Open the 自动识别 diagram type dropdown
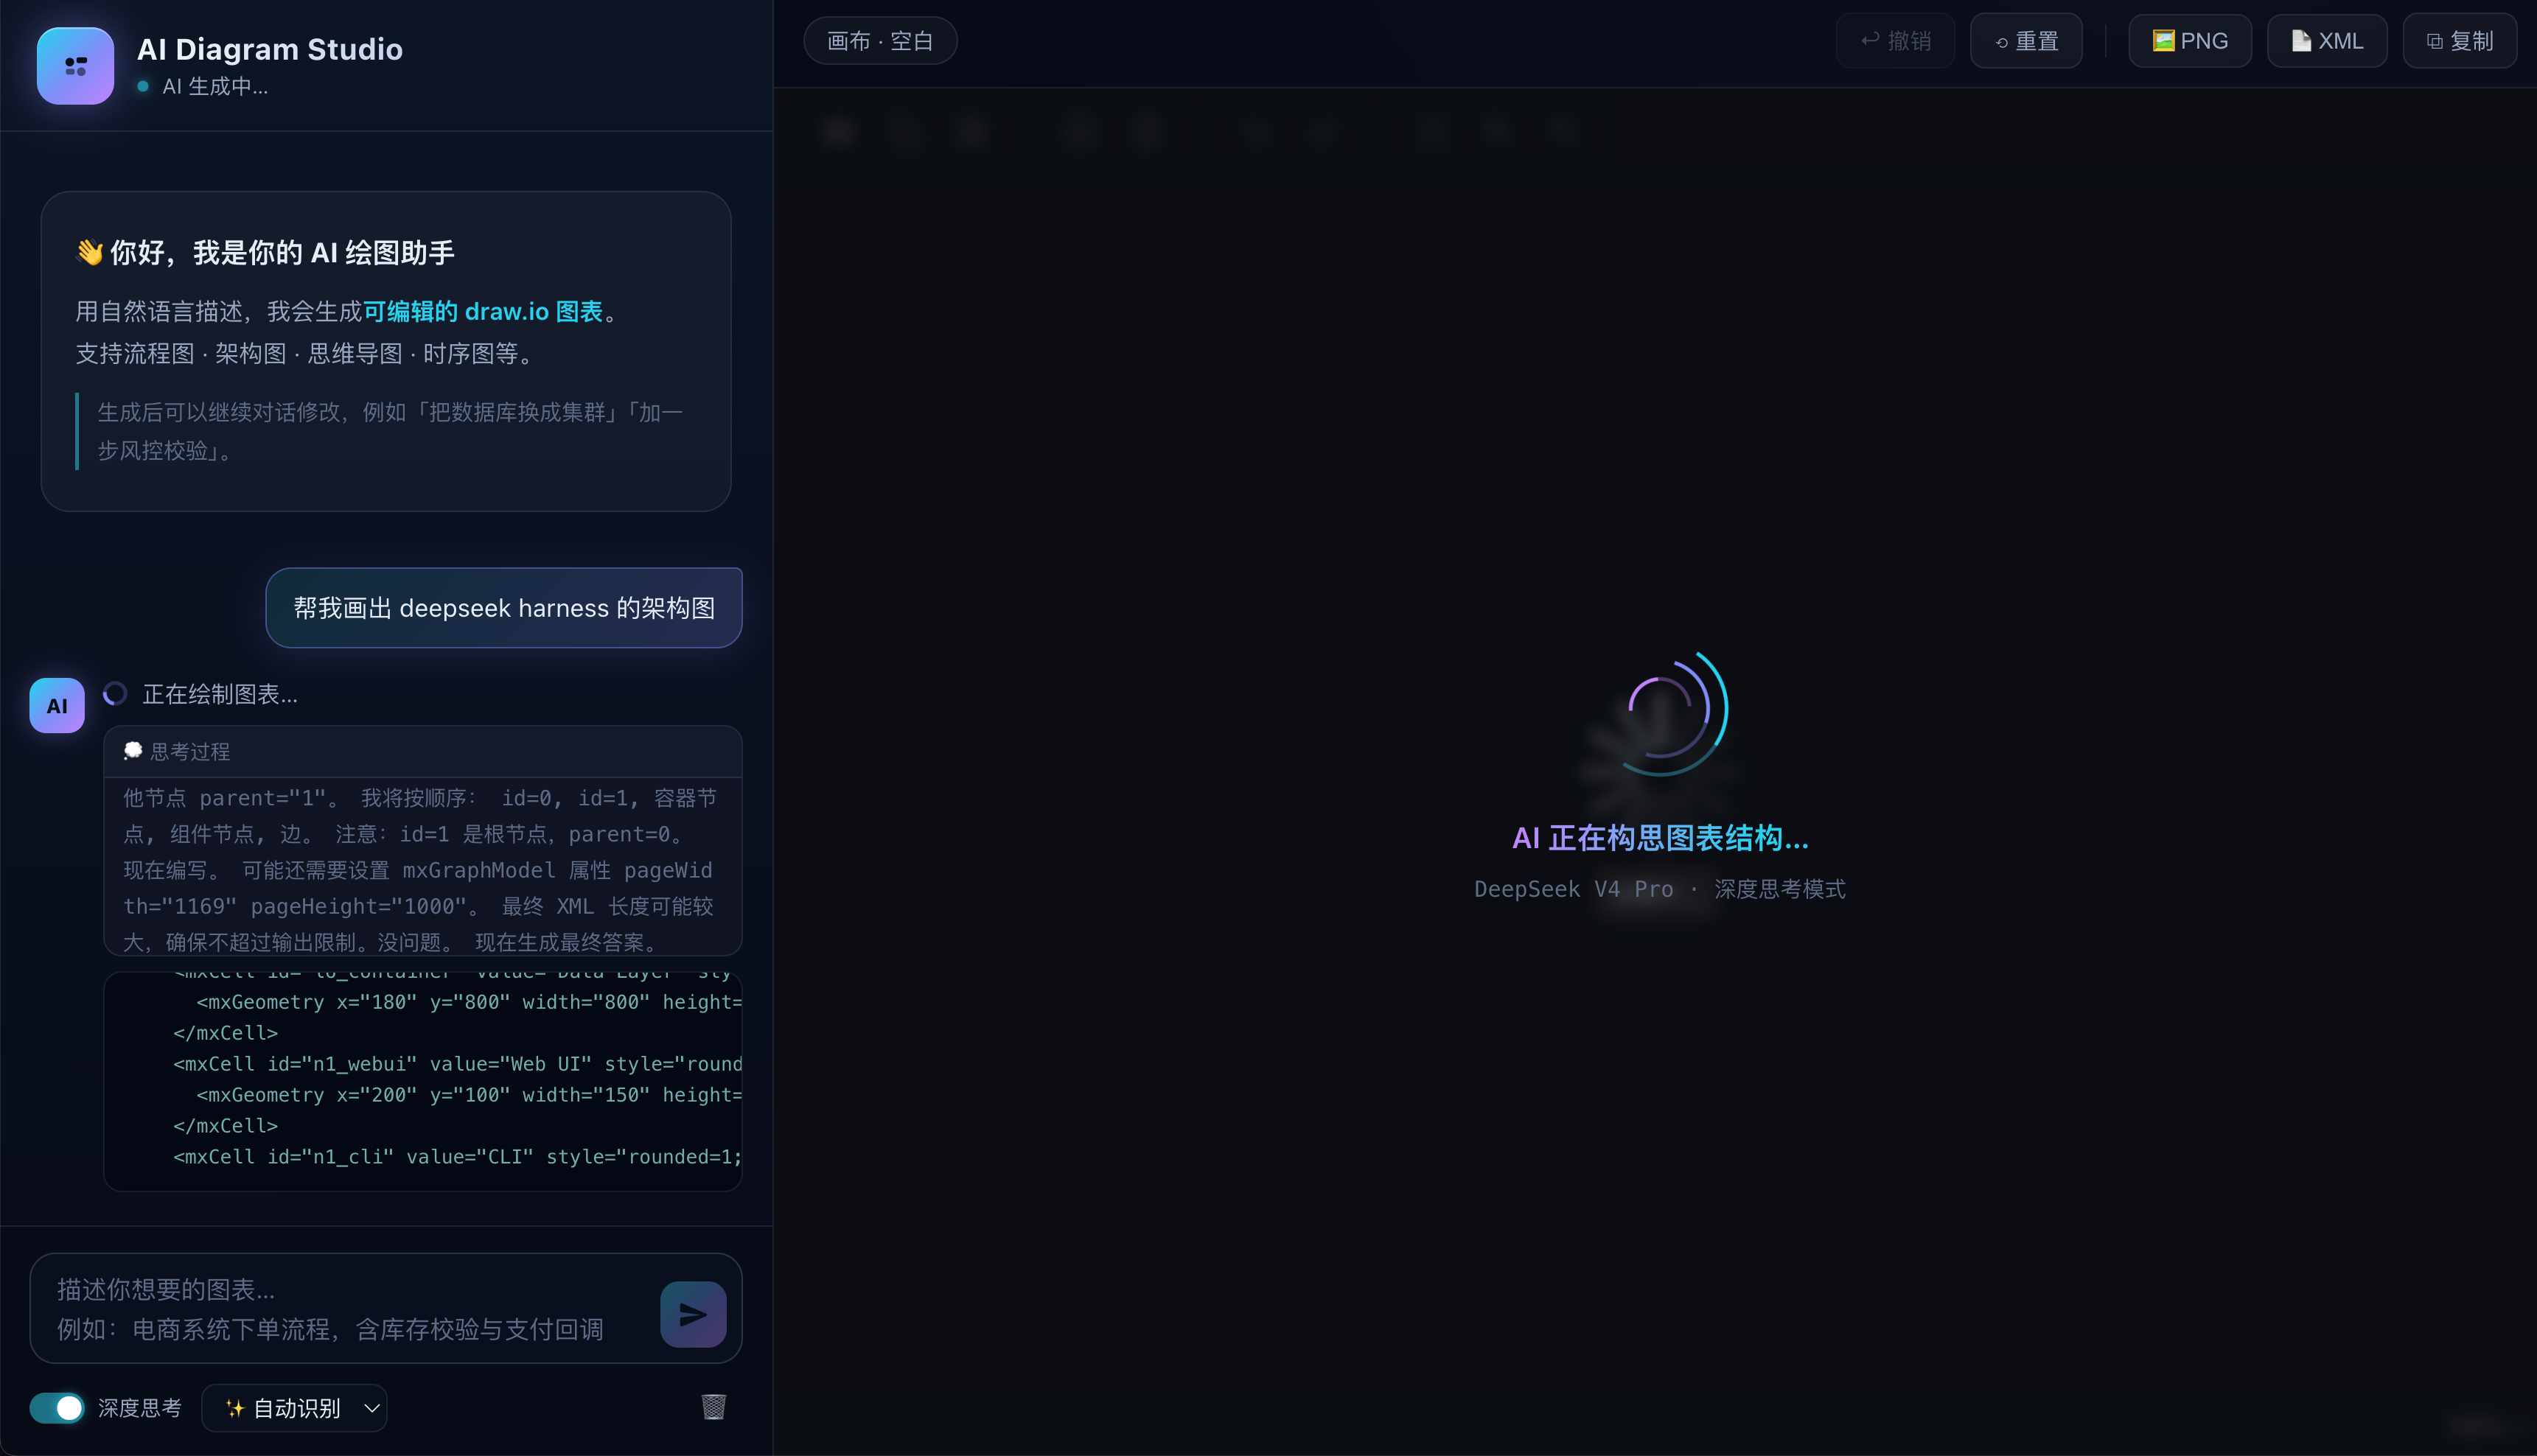This screenshot has width=2537, height=1456. click(294, 1408)
